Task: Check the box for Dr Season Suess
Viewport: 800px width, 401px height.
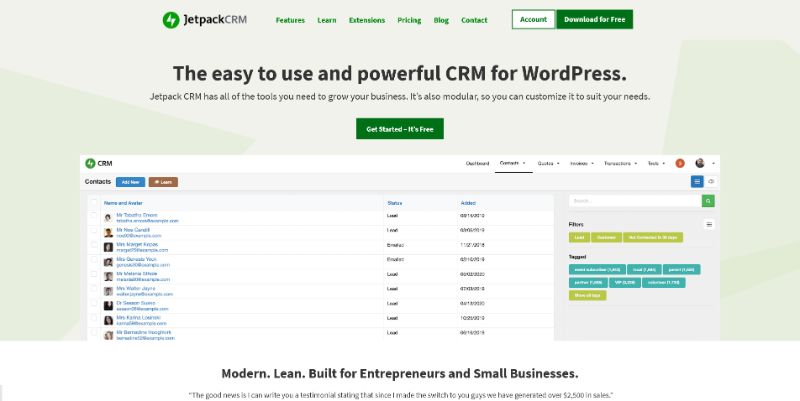Action: [94, 303]
